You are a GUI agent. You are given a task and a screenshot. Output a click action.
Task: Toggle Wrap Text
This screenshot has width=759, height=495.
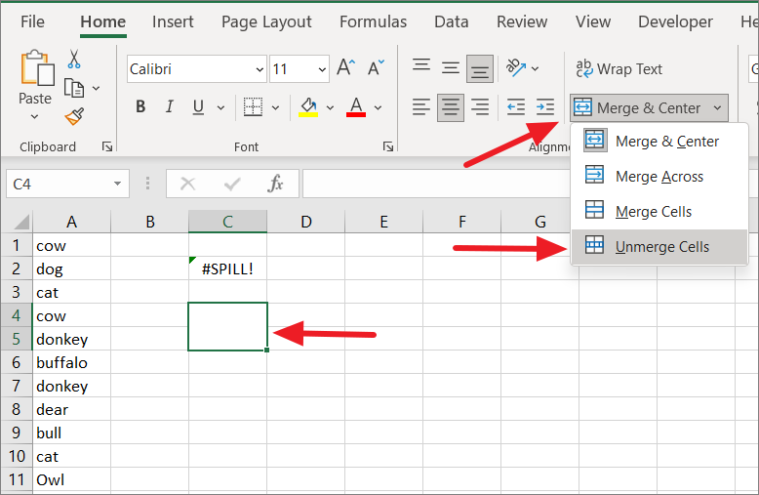point(619,69)
